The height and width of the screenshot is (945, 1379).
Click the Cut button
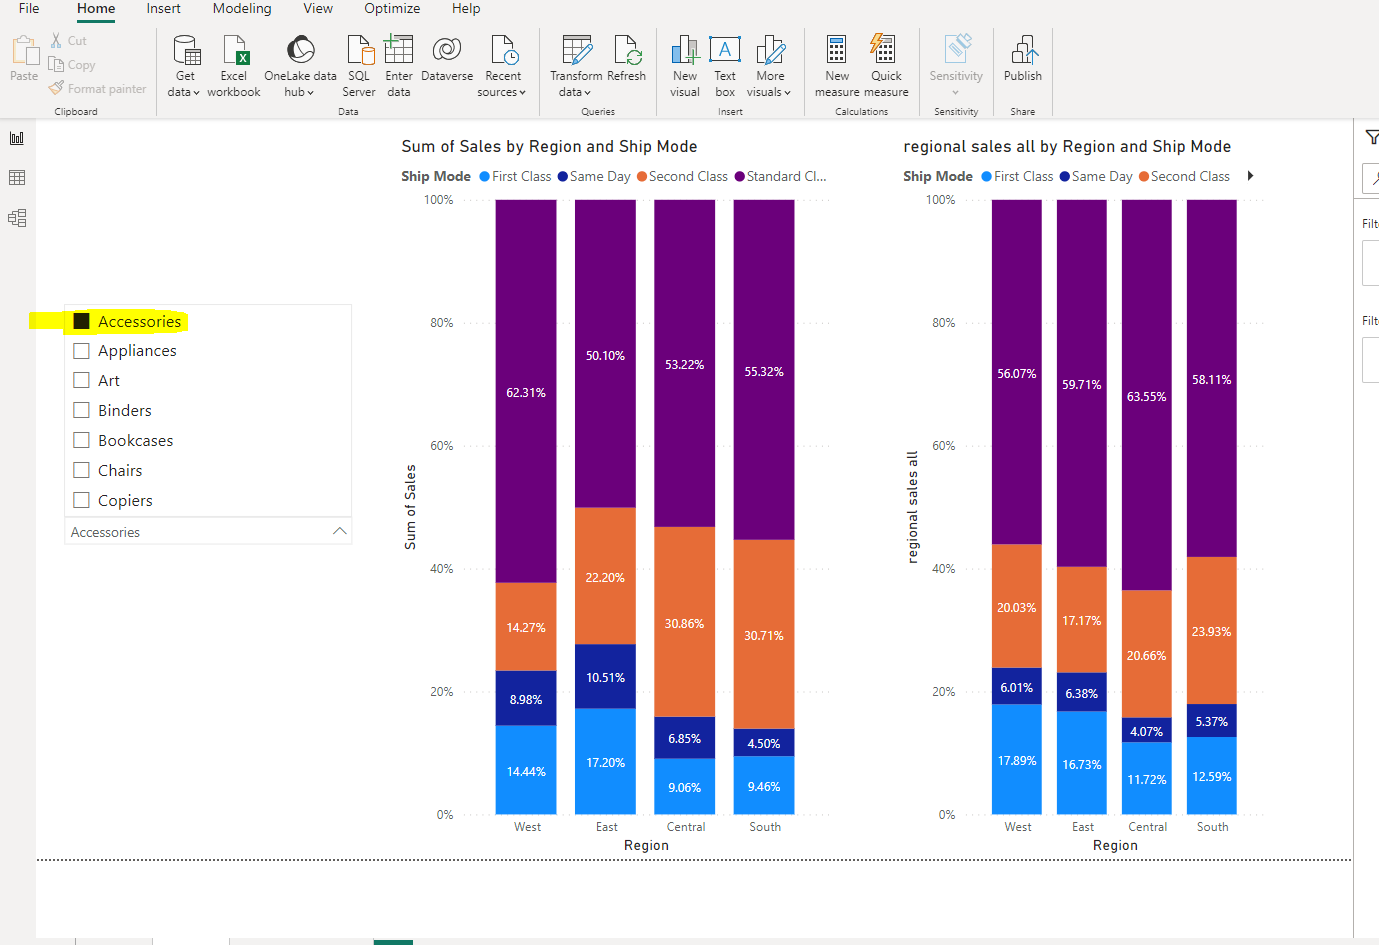pyautogui.click(x=69, y=41)
